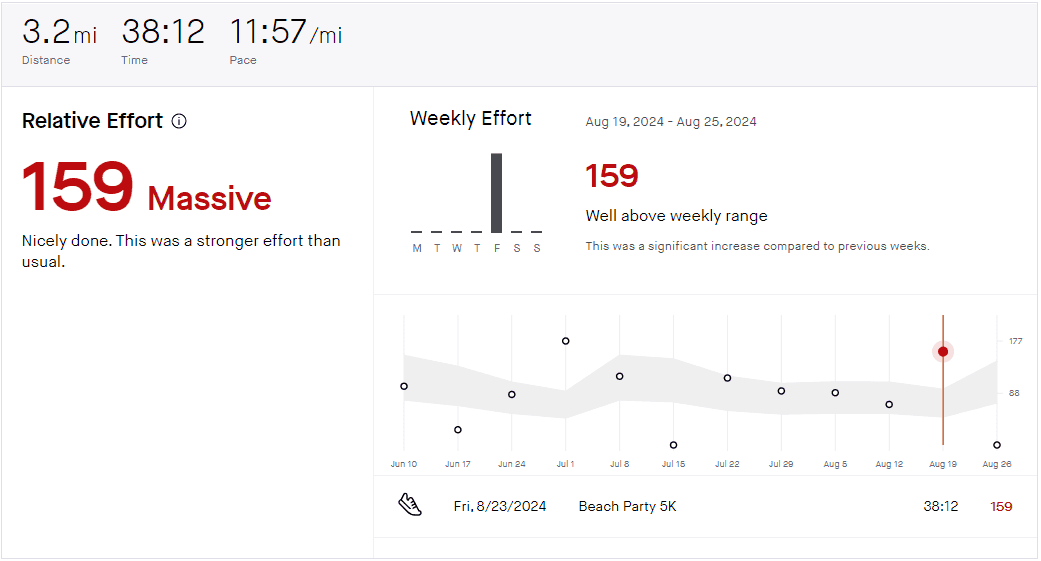Select the Aug 5 week data point
Screen dimensions: 1041x561
coord(835,393)
